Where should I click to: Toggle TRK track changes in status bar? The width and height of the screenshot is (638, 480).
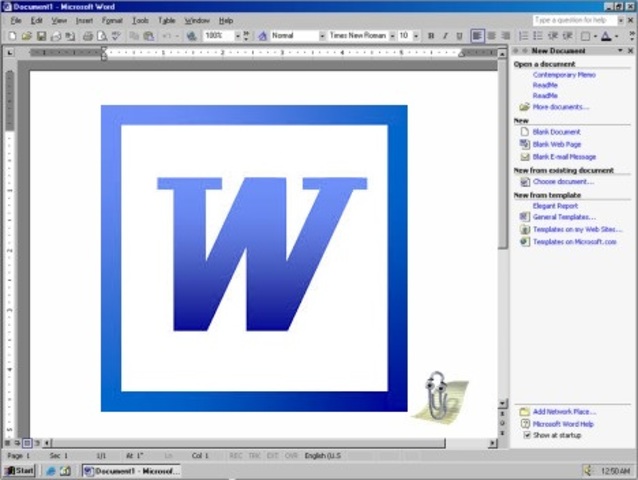tap(254, 456)
